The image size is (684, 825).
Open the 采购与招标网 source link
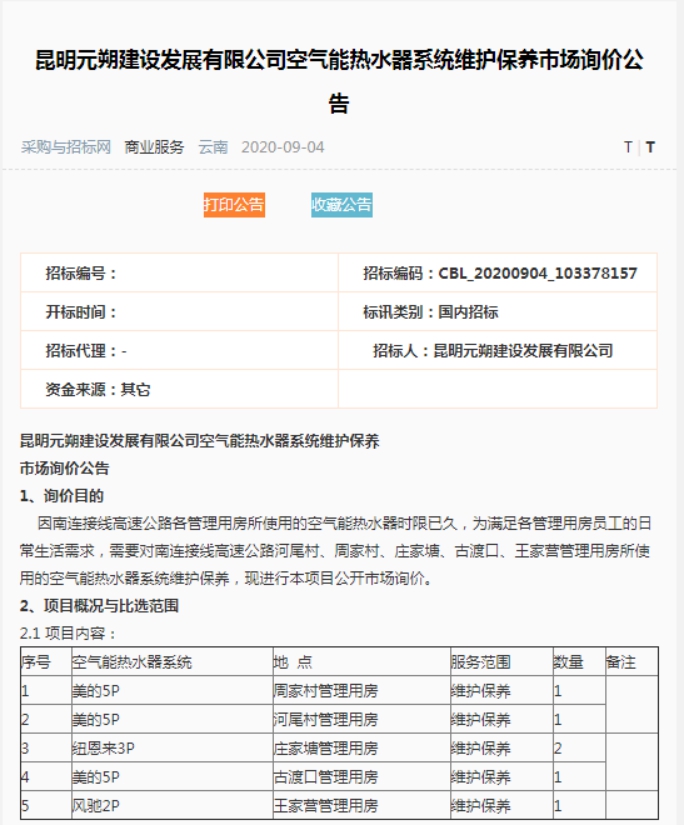click(66, 147)
